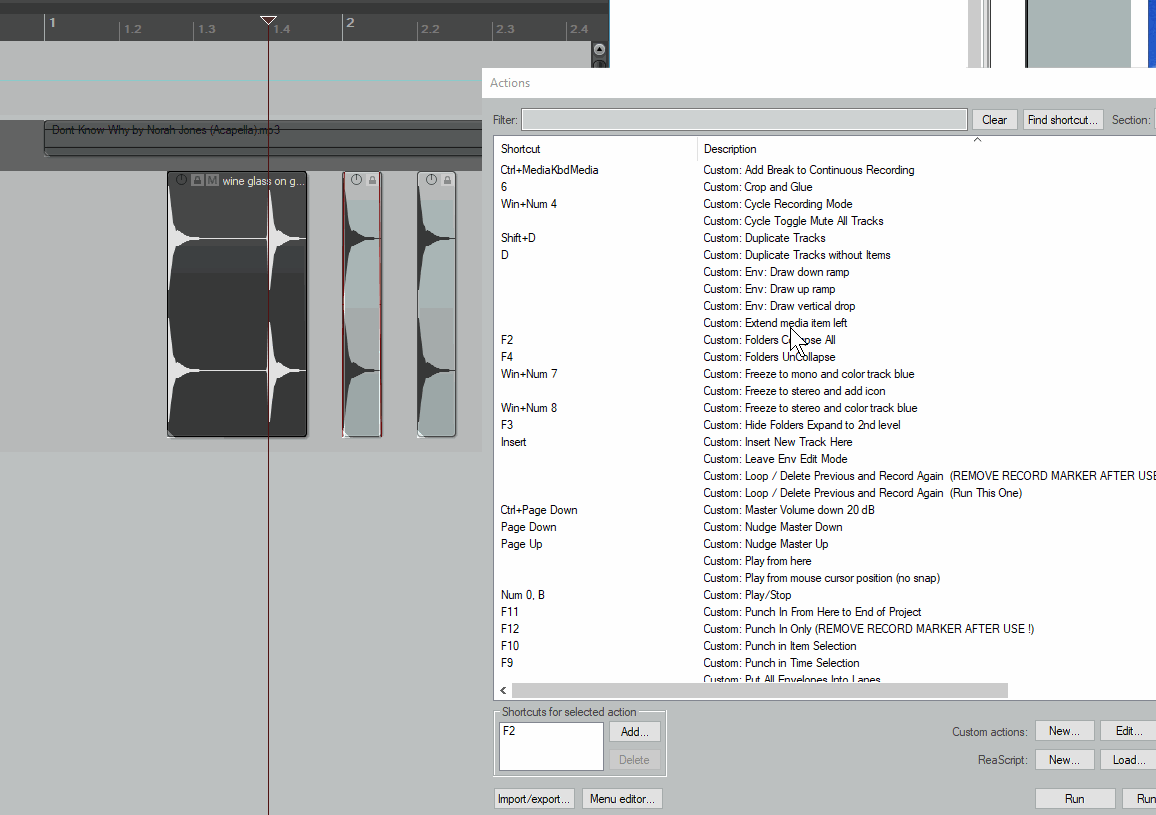Image resolution: width=1156 pixels, height=815 pixels.
Task: Click the sort arrow above the Description column
Action: click(x=978, y=139)
